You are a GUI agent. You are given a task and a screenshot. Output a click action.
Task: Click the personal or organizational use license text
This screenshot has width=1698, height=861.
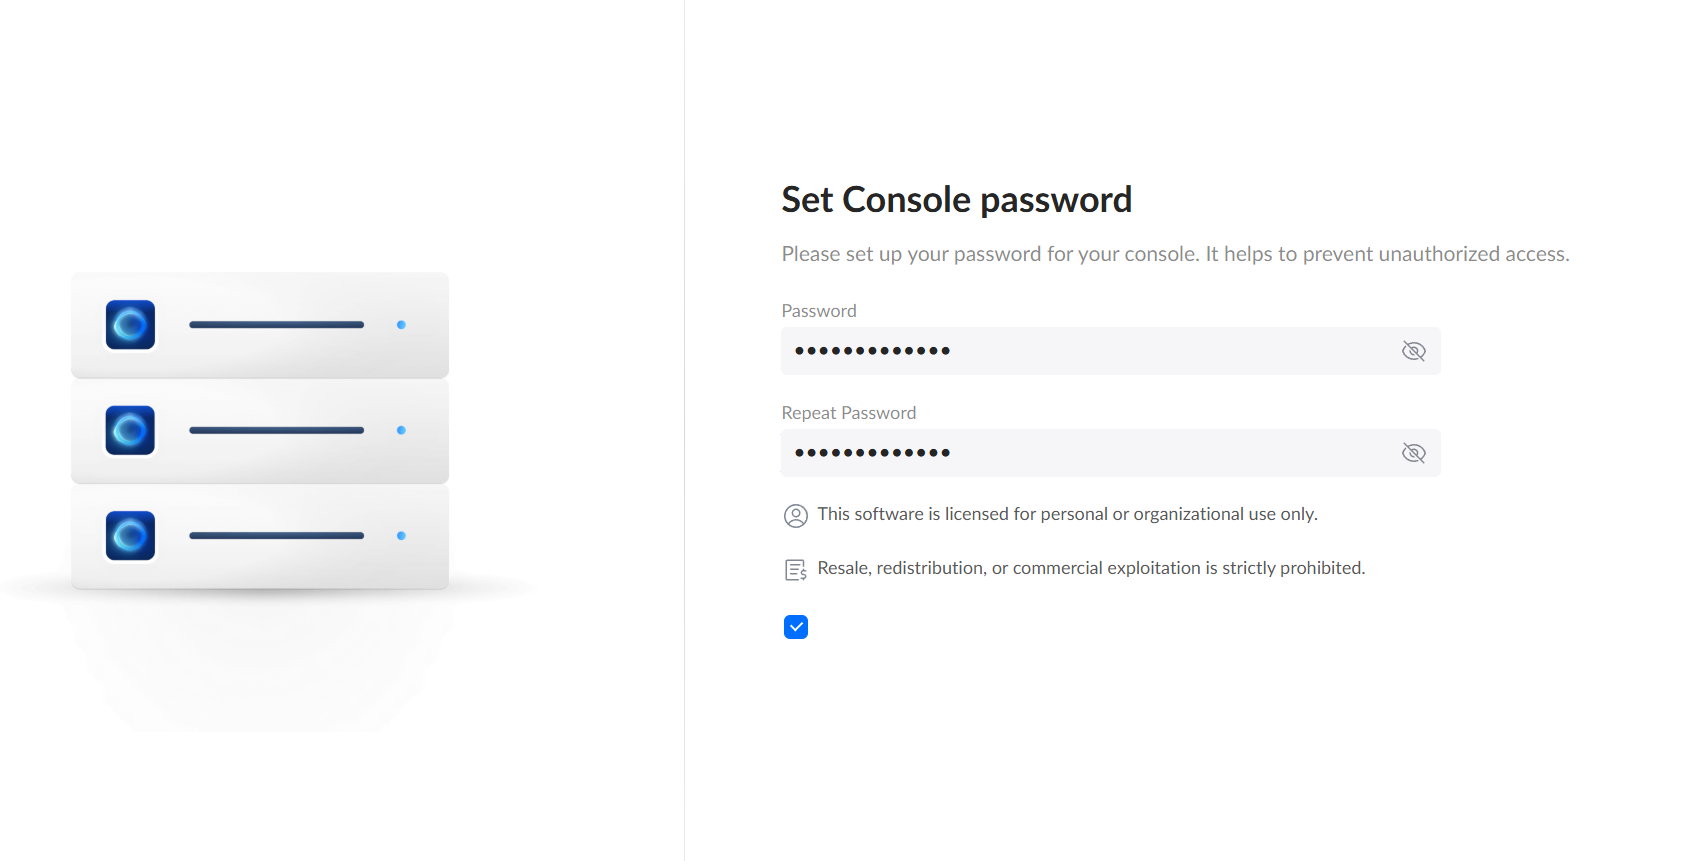[1067, 514]
